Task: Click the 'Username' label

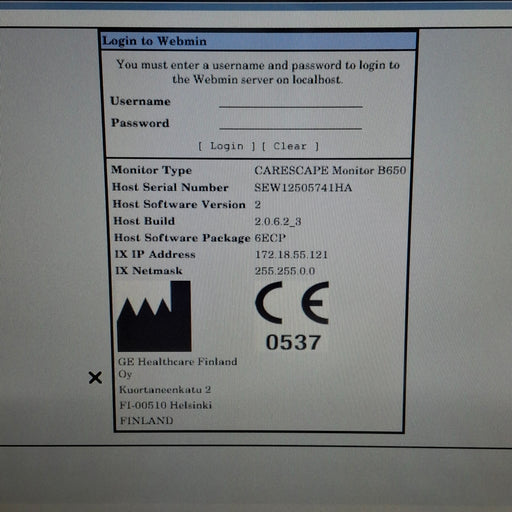Action: point(140,101)
